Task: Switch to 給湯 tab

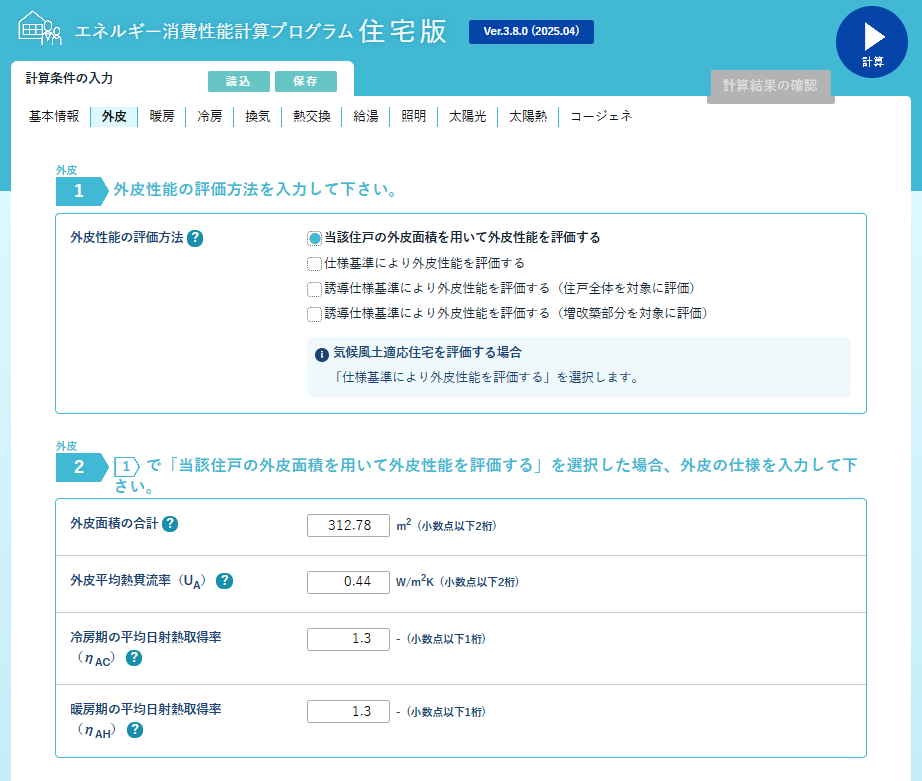Action: pos(366,116)
